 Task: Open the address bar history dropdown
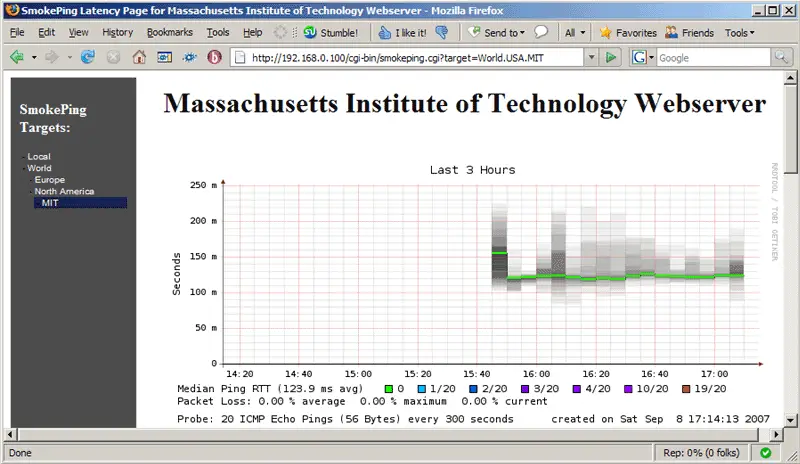(x=591, y=58)
